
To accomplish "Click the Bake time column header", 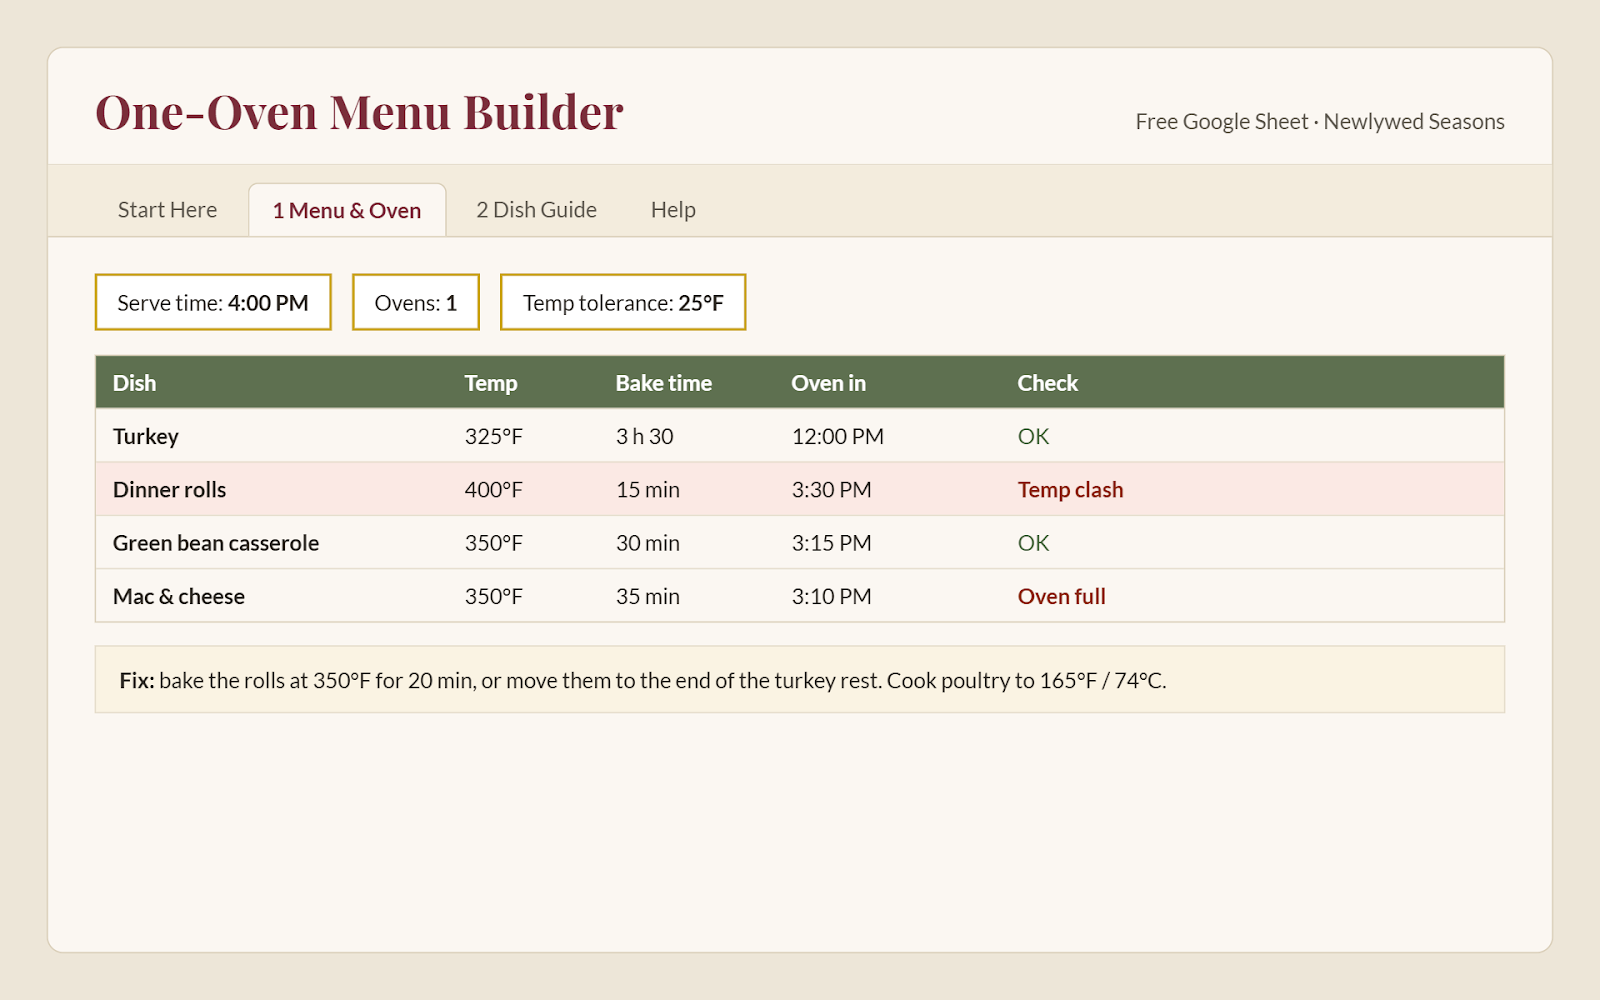I will click(x=664, y=383).
